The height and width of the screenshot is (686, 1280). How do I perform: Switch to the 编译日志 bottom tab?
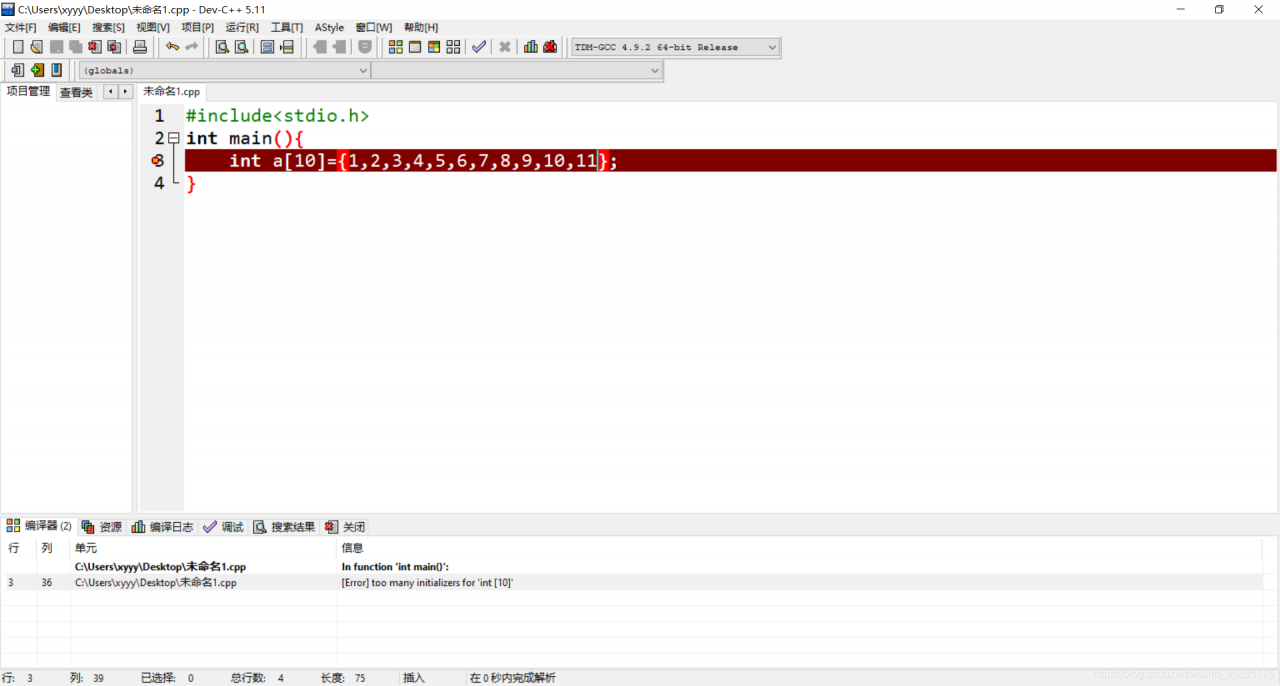pyautogui.click(x=162, y=527)
